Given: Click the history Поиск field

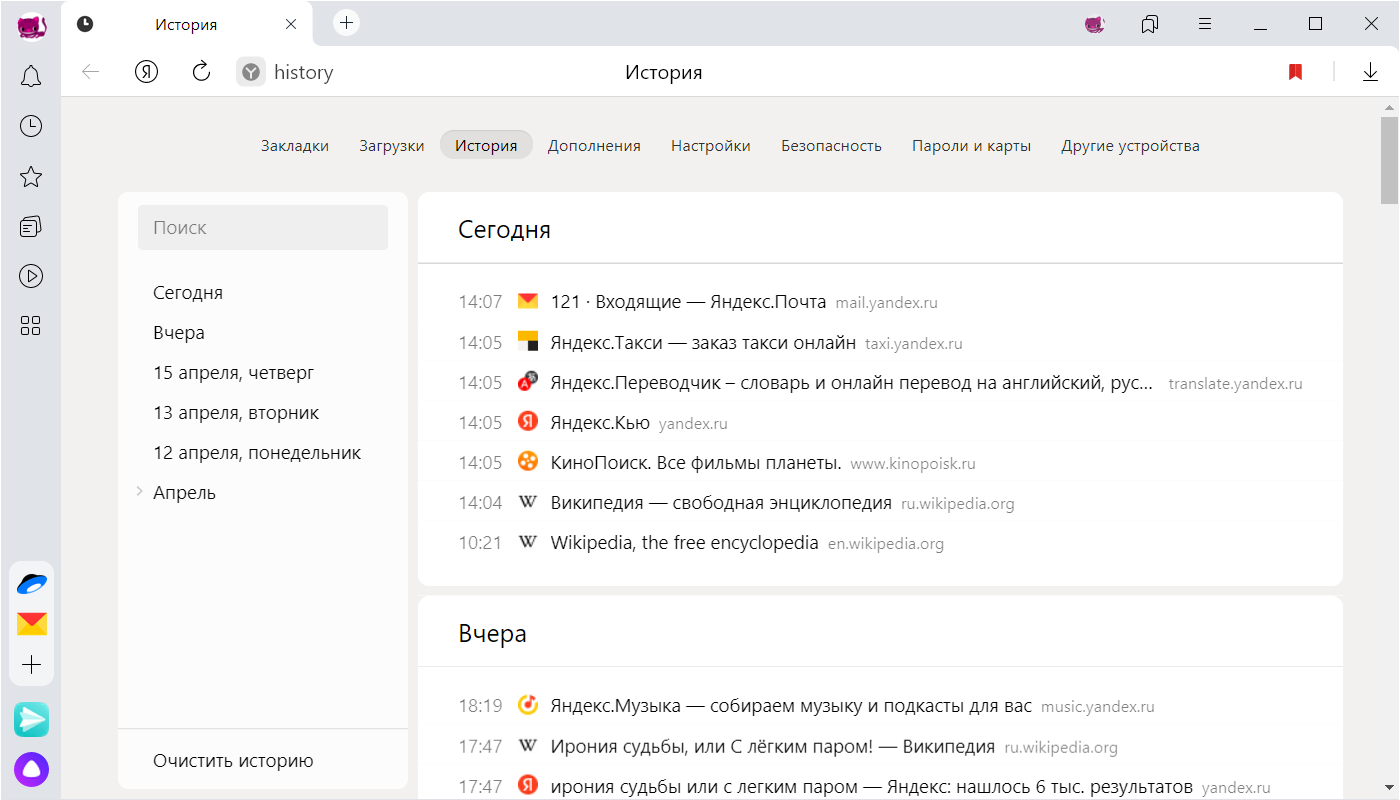Looking at the screenshot, I should tap(263, 227).
